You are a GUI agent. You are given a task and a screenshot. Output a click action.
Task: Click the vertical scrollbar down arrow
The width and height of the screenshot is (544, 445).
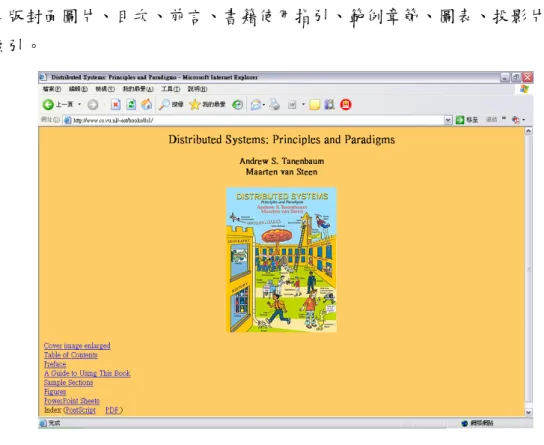[x=528, y=412]
